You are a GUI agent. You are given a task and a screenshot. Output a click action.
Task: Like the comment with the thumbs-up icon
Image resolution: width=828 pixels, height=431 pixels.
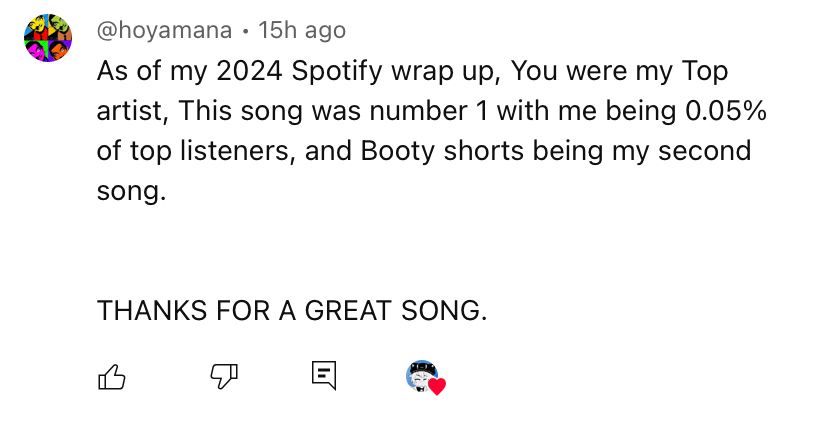click(x=112, y=377)
